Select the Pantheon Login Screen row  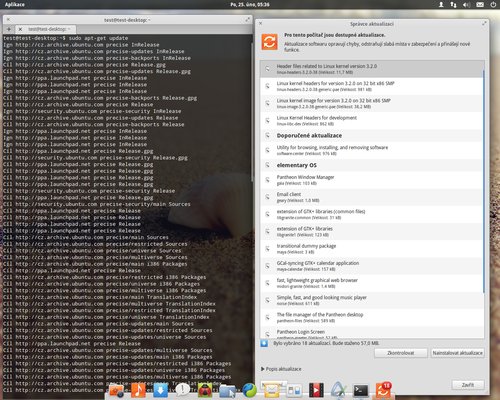[372, 332]
